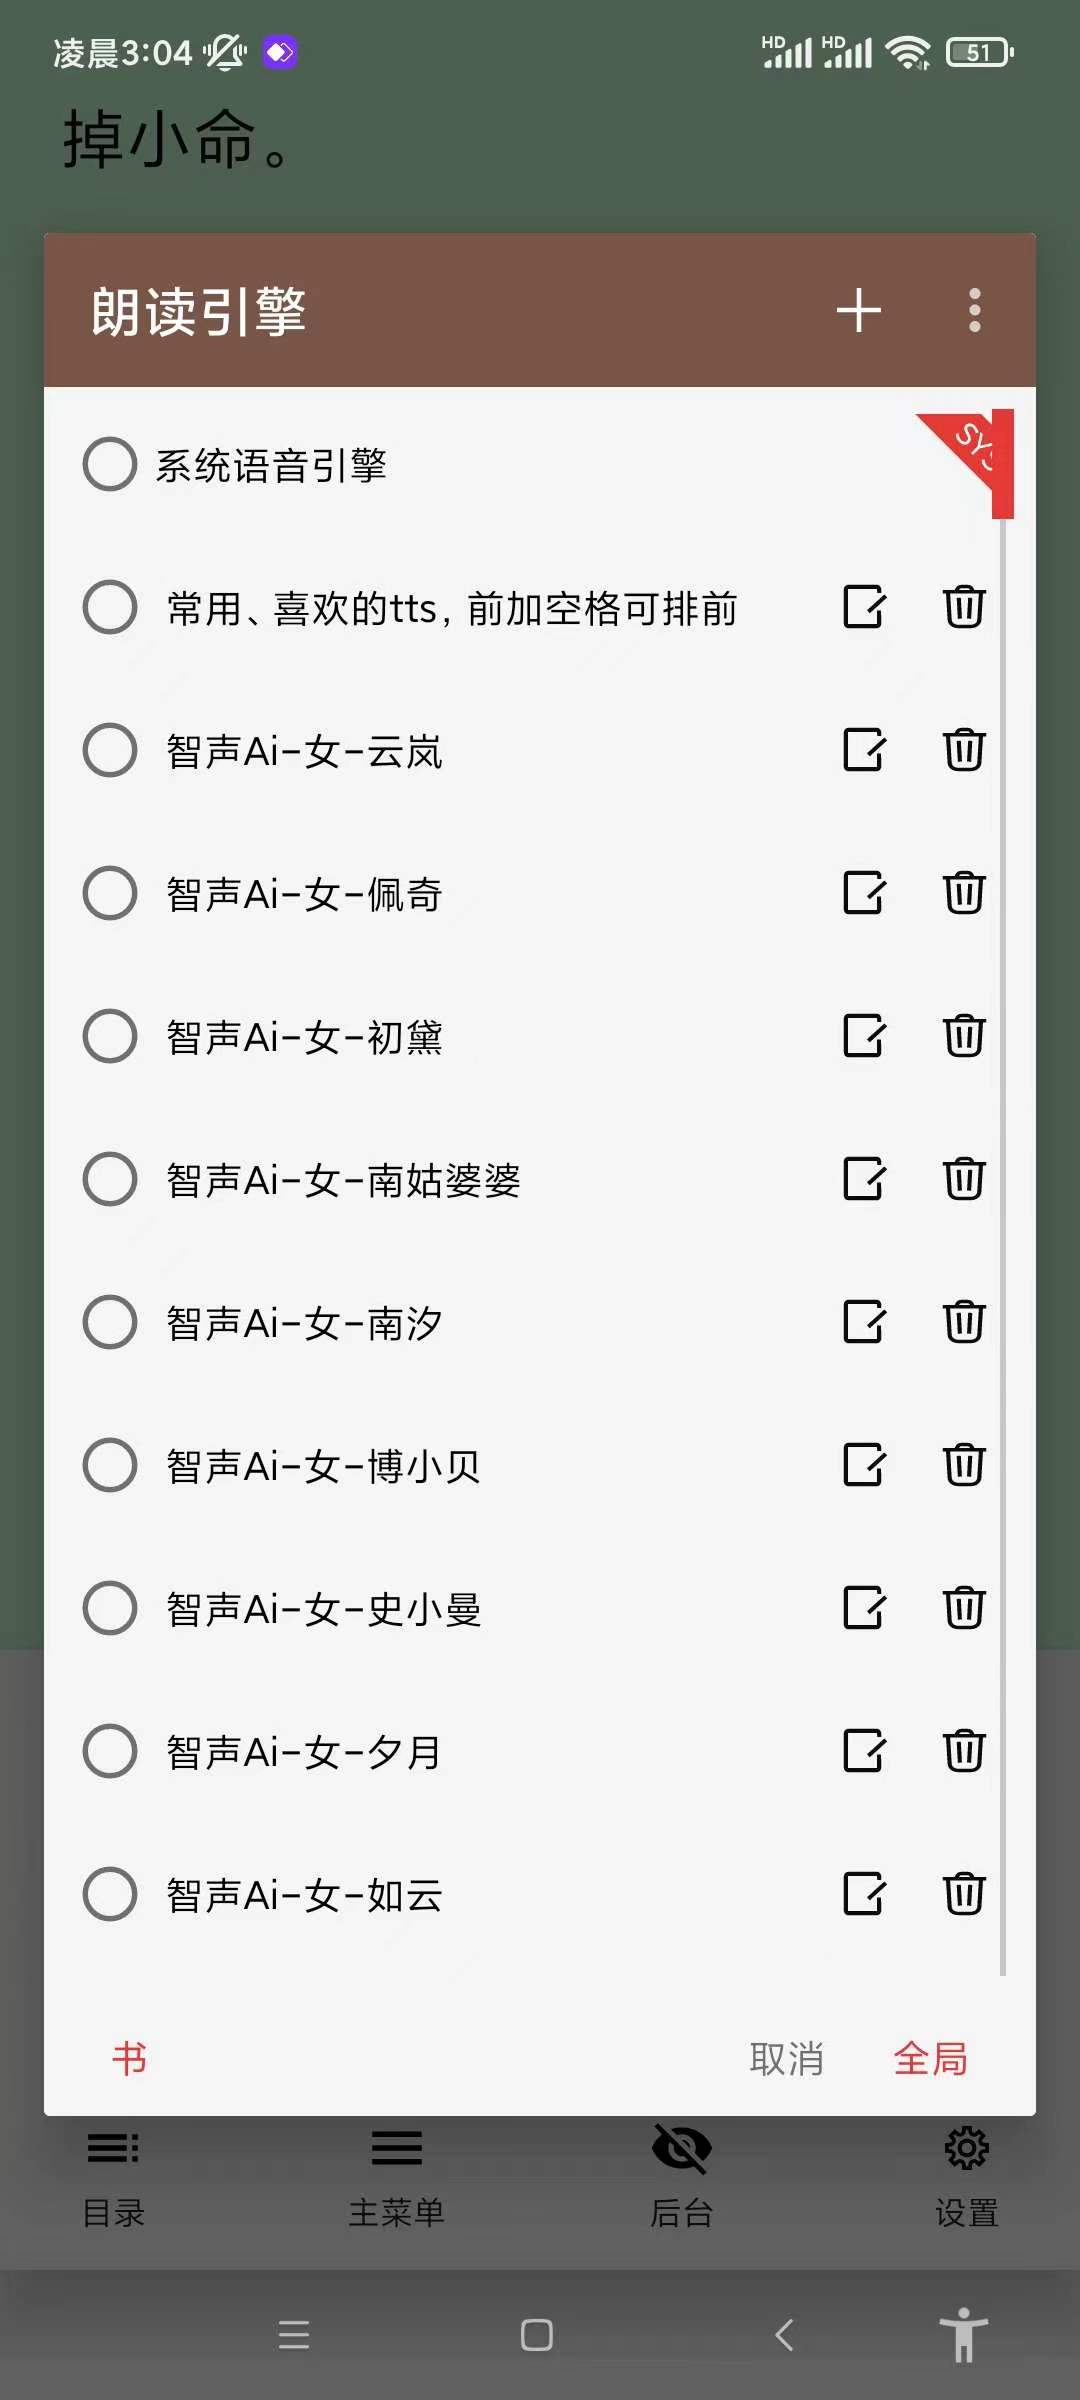Edit the 智声Ai-女-云岚 engine
The height and width of the screenshot is (2400, 1080).
point(864,750)
